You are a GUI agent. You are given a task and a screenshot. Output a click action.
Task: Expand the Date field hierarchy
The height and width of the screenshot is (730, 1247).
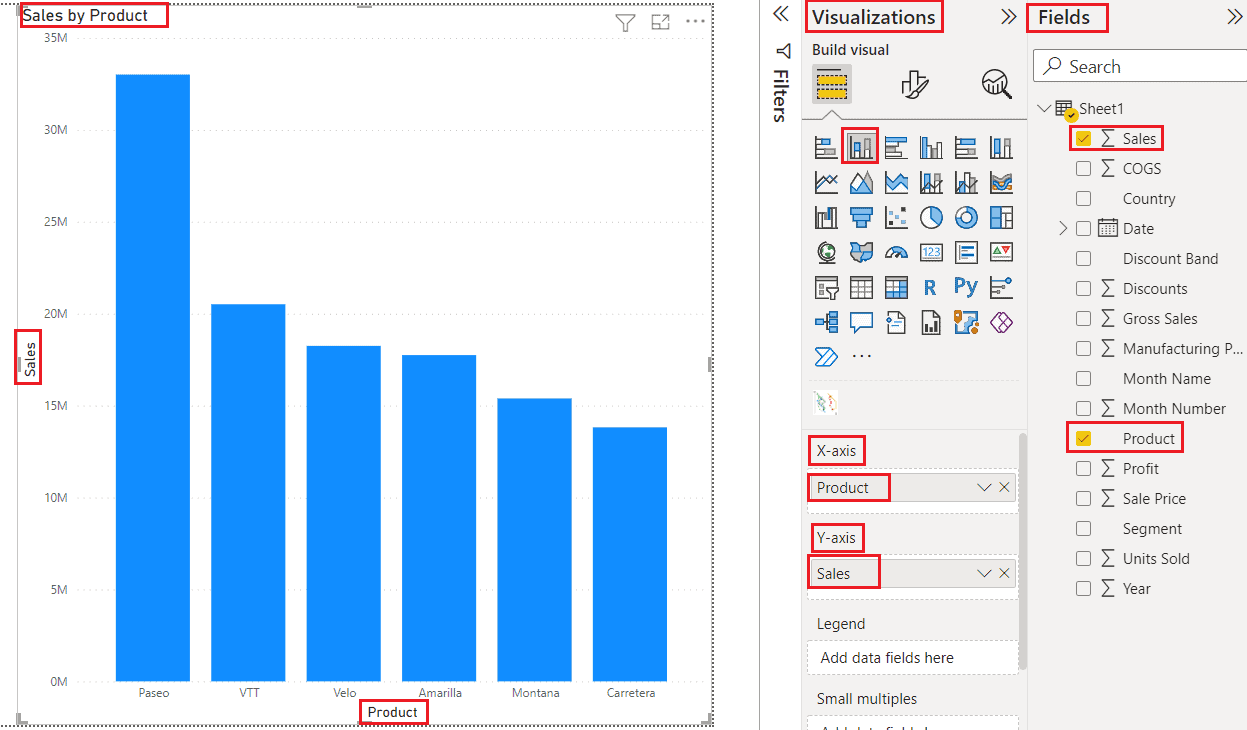pos(1063,228)
